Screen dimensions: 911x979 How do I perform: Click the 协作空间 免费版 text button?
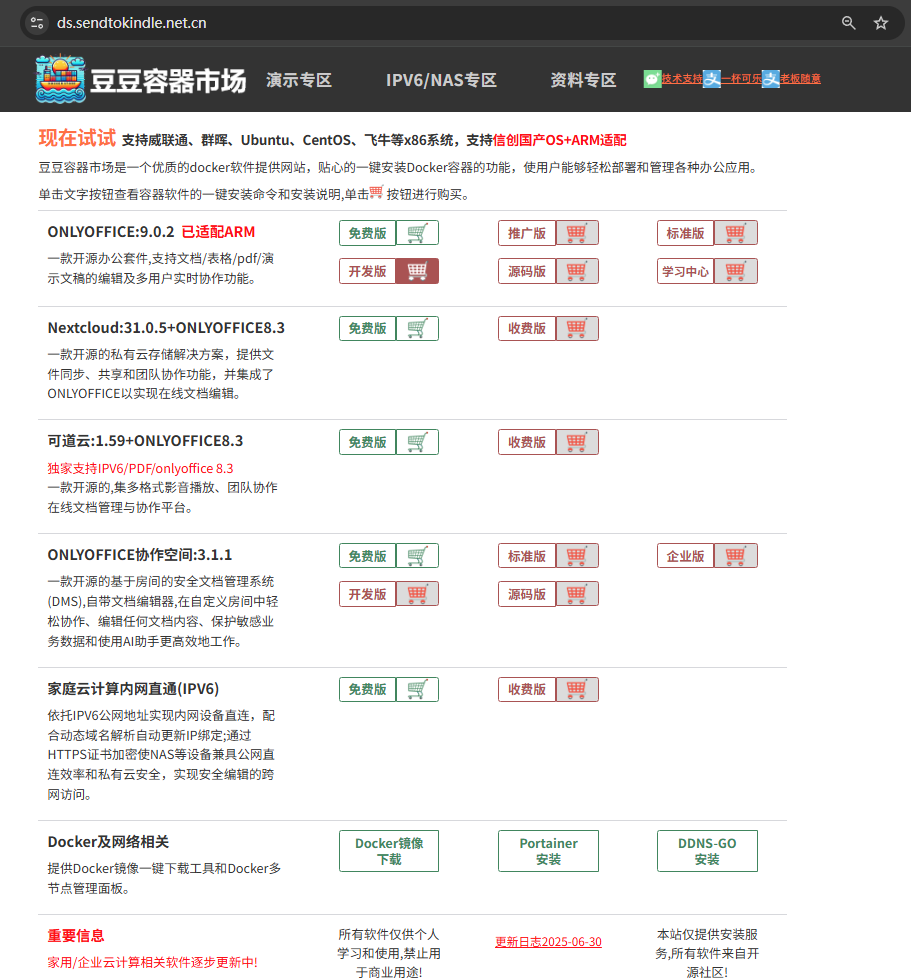[x=367, y=556]
